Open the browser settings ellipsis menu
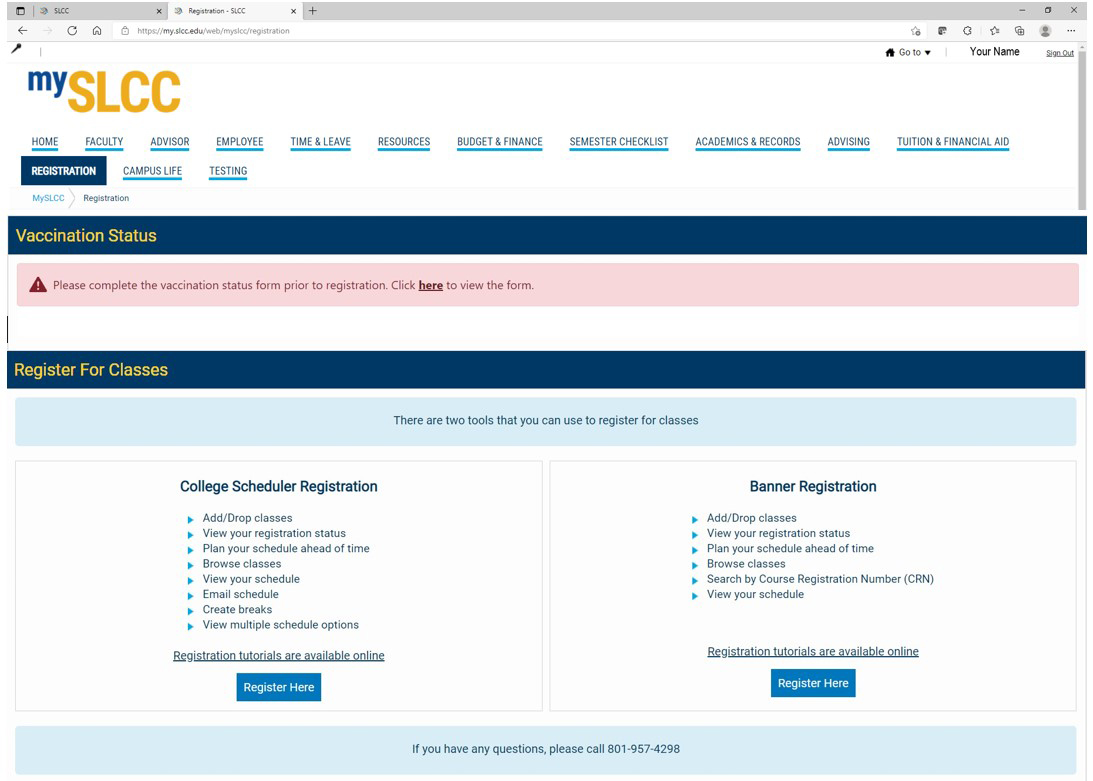Screen dimensions: 1093x781 (x=1071, y=31)
